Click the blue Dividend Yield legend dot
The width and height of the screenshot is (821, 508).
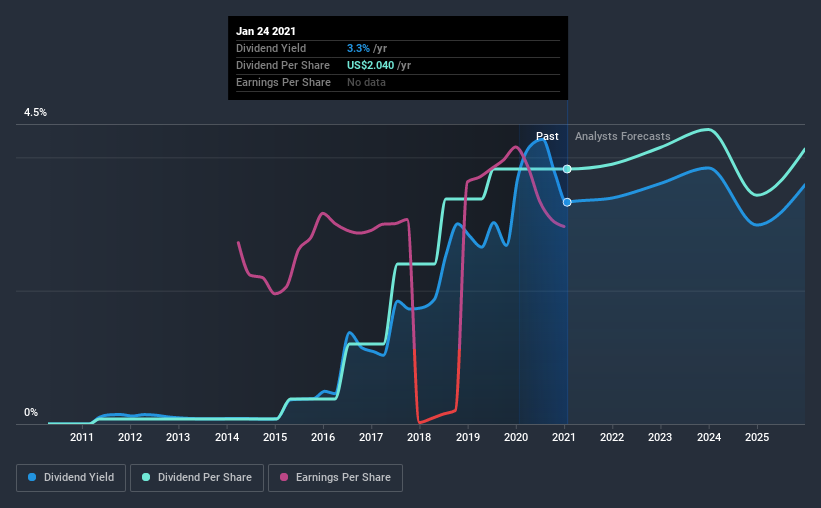point(32,477)
